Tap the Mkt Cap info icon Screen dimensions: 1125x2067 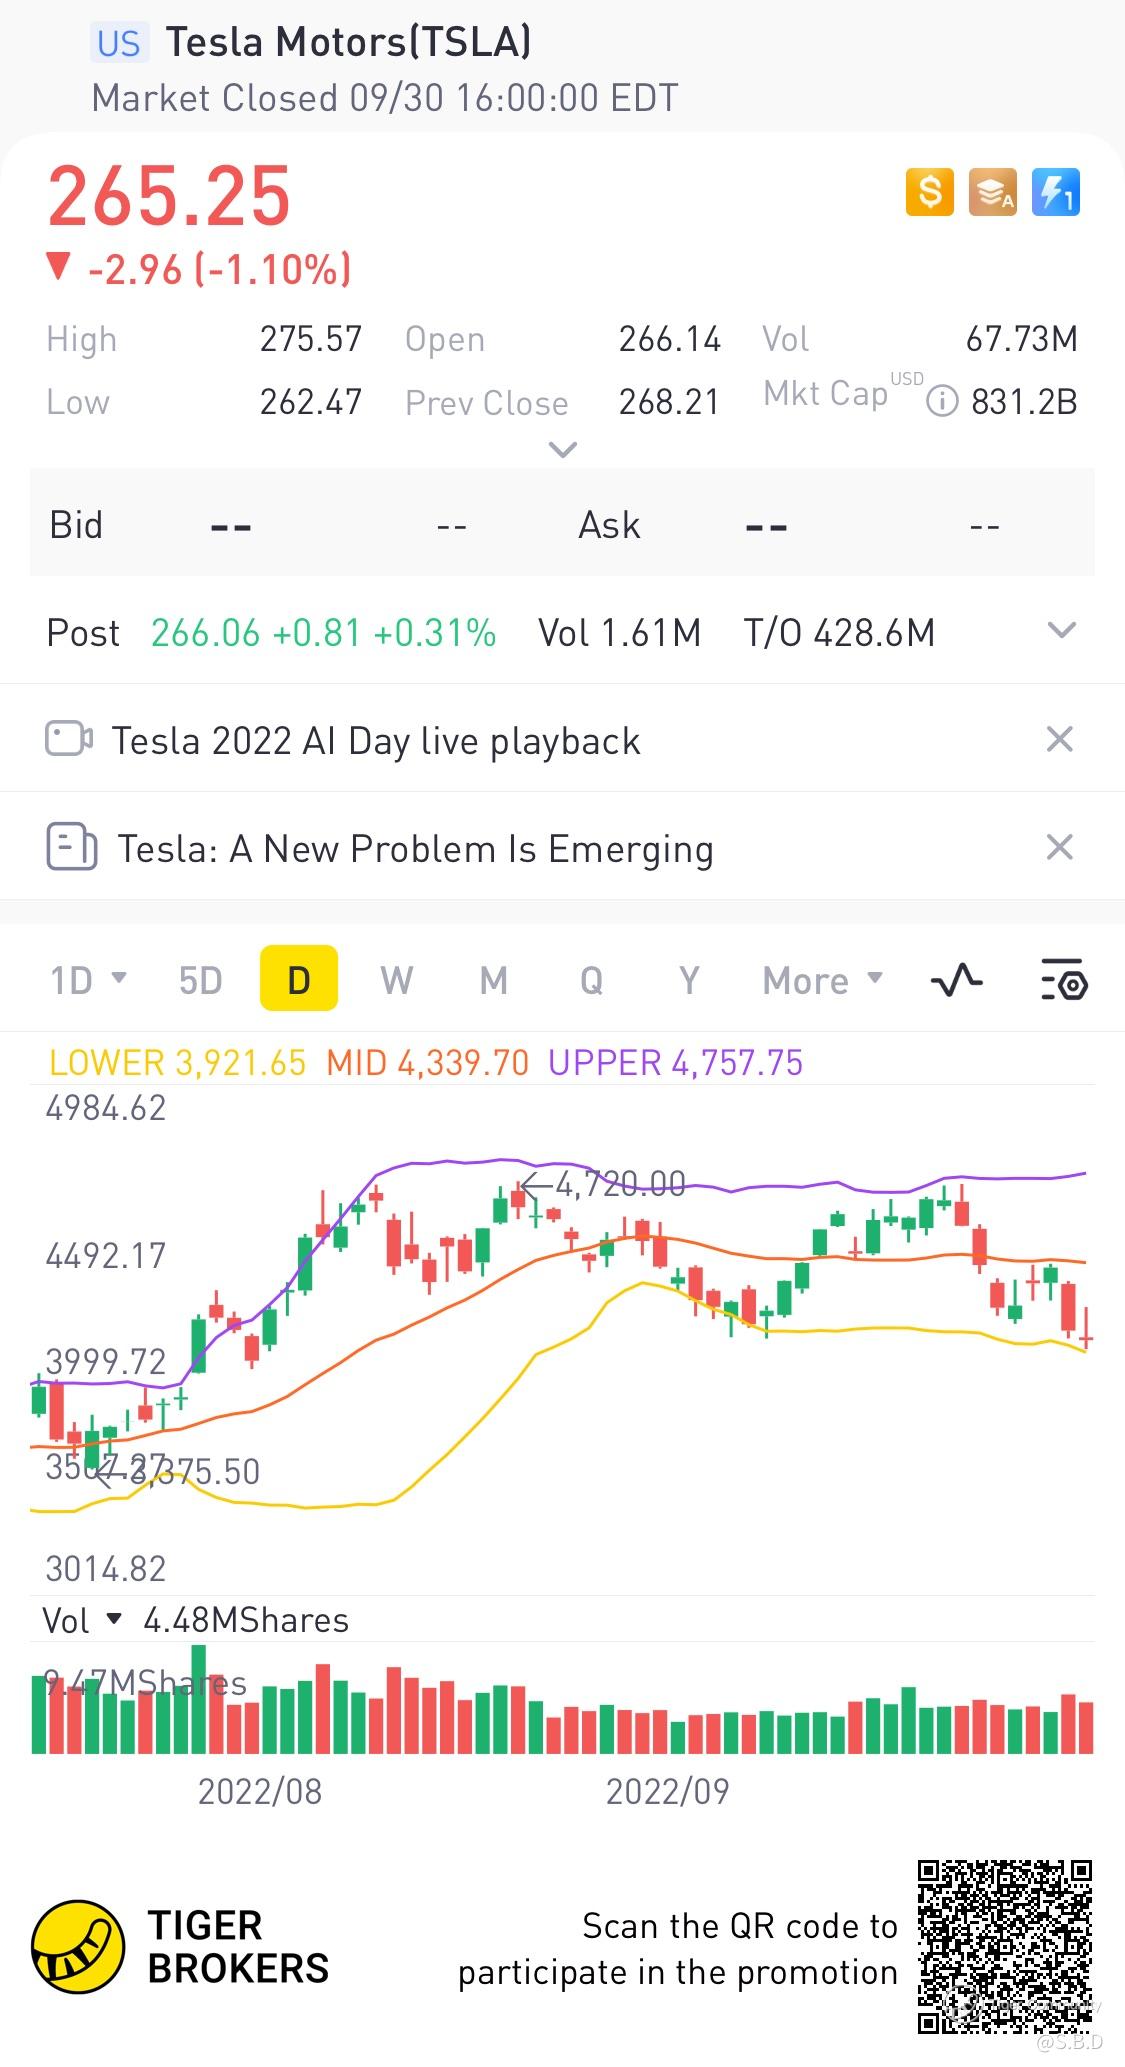point(942,402)
